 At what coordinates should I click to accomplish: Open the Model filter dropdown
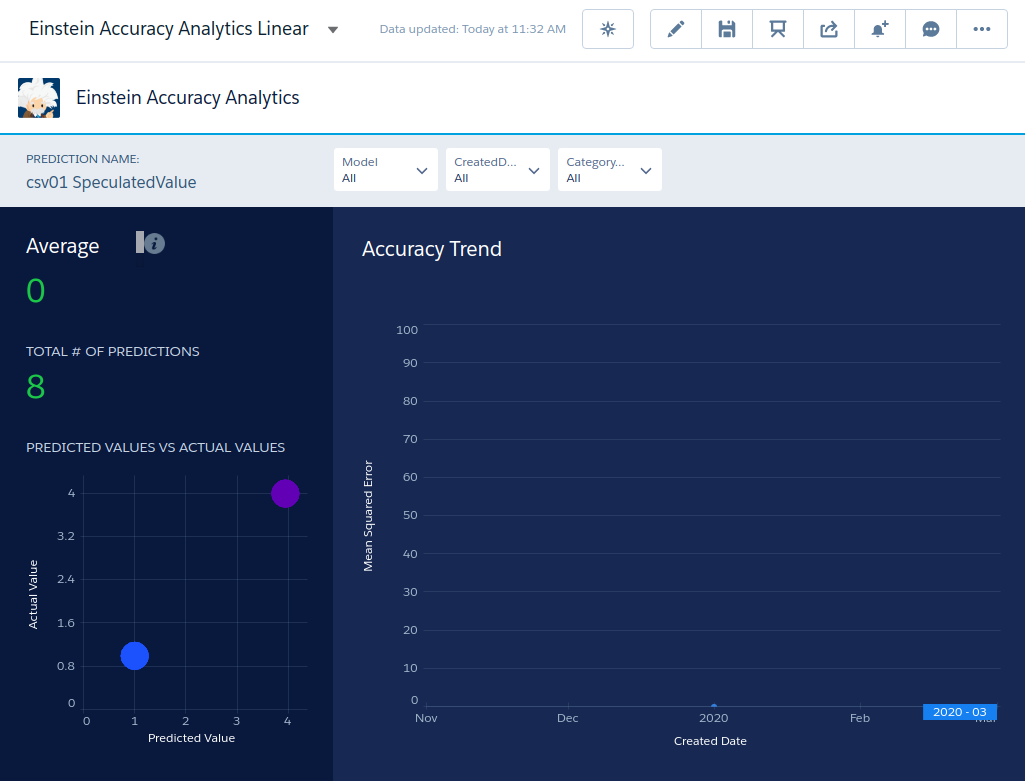click(x=385, y=170)
